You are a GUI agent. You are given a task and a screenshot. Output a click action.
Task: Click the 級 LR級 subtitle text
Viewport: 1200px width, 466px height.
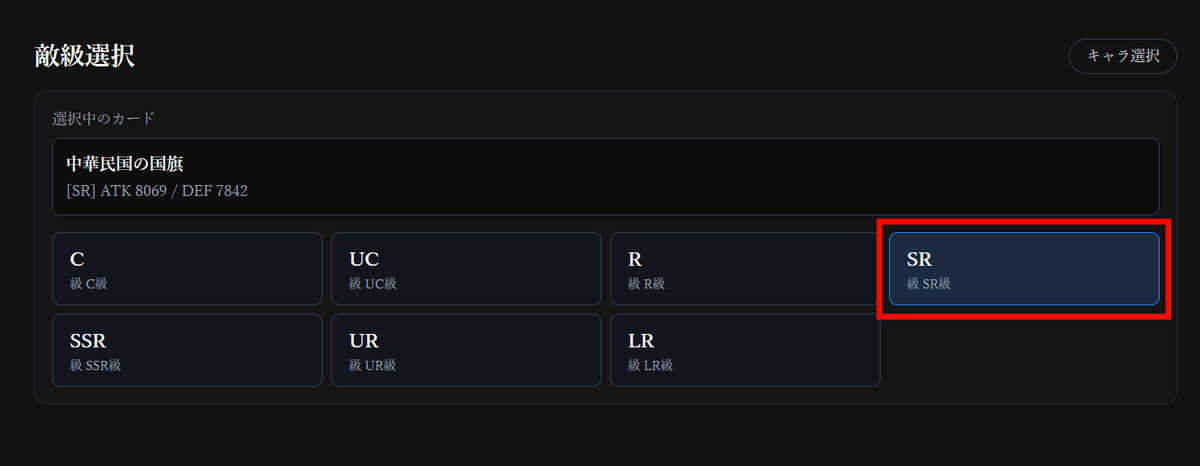point(651,365)
